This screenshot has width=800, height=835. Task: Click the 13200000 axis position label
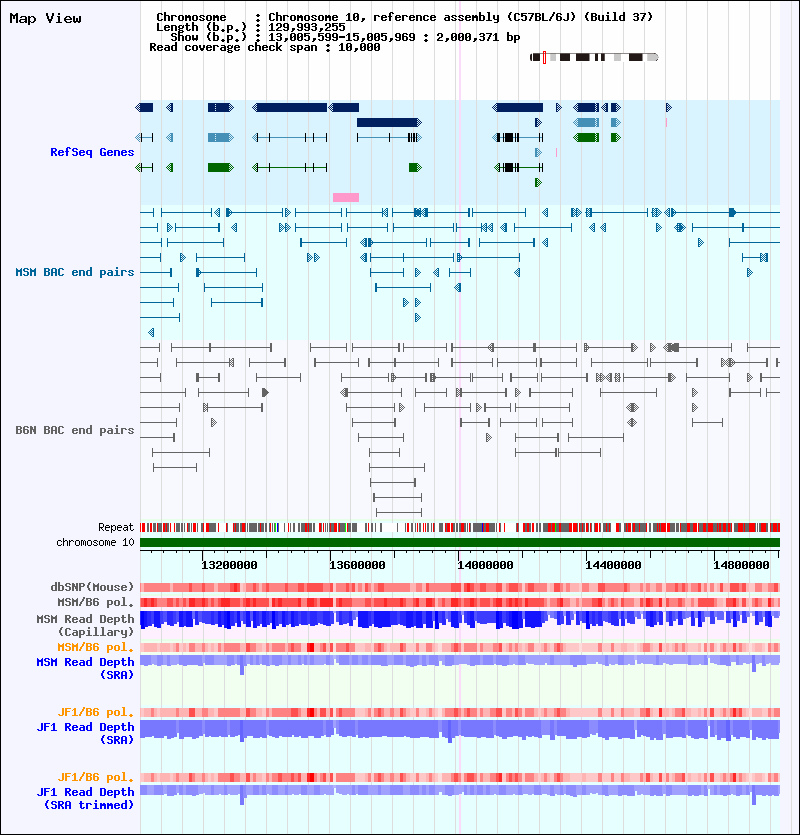click(x=229, y=565)
